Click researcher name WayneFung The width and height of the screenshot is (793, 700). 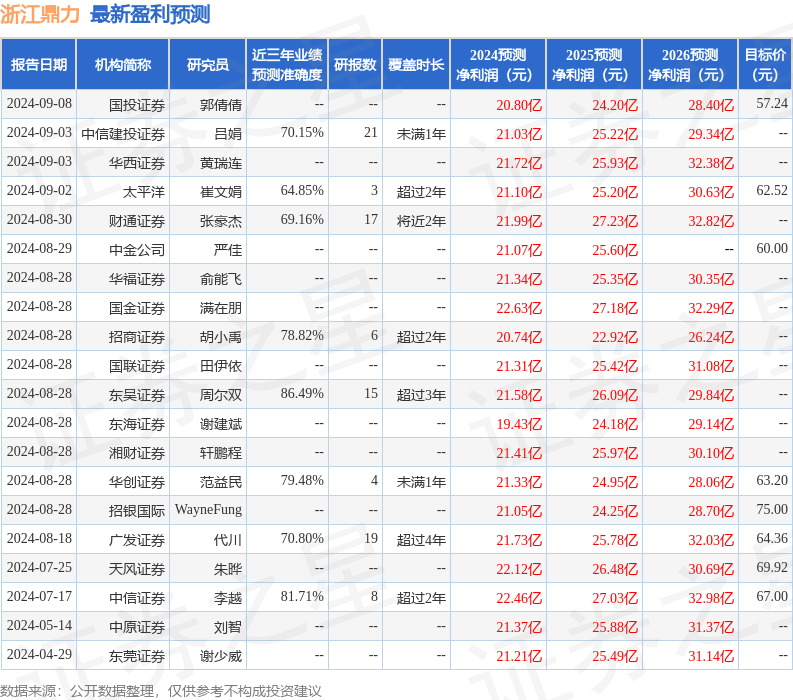click(208, 510)
